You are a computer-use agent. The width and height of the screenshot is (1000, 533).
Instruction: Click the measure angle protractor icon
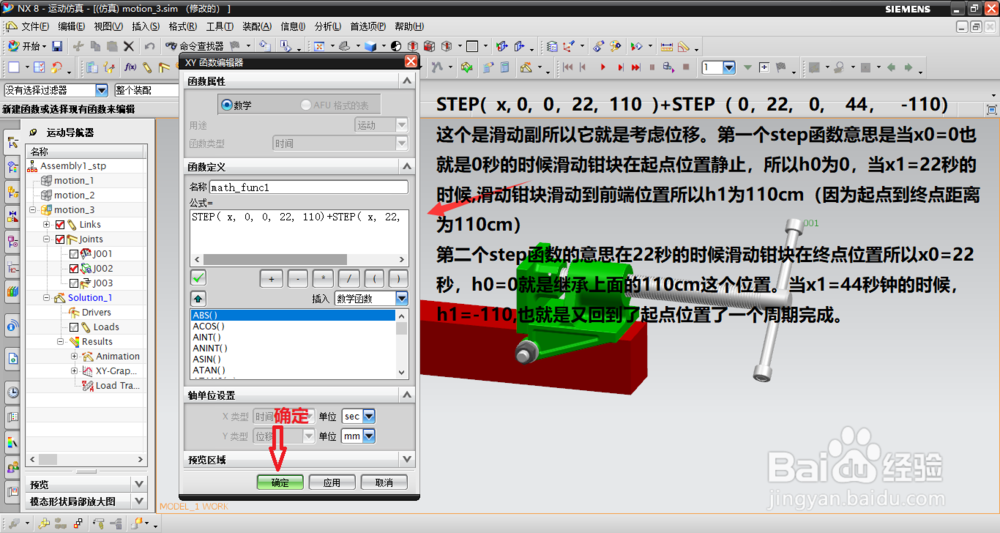pyautogui.click(x=684, y=46)
